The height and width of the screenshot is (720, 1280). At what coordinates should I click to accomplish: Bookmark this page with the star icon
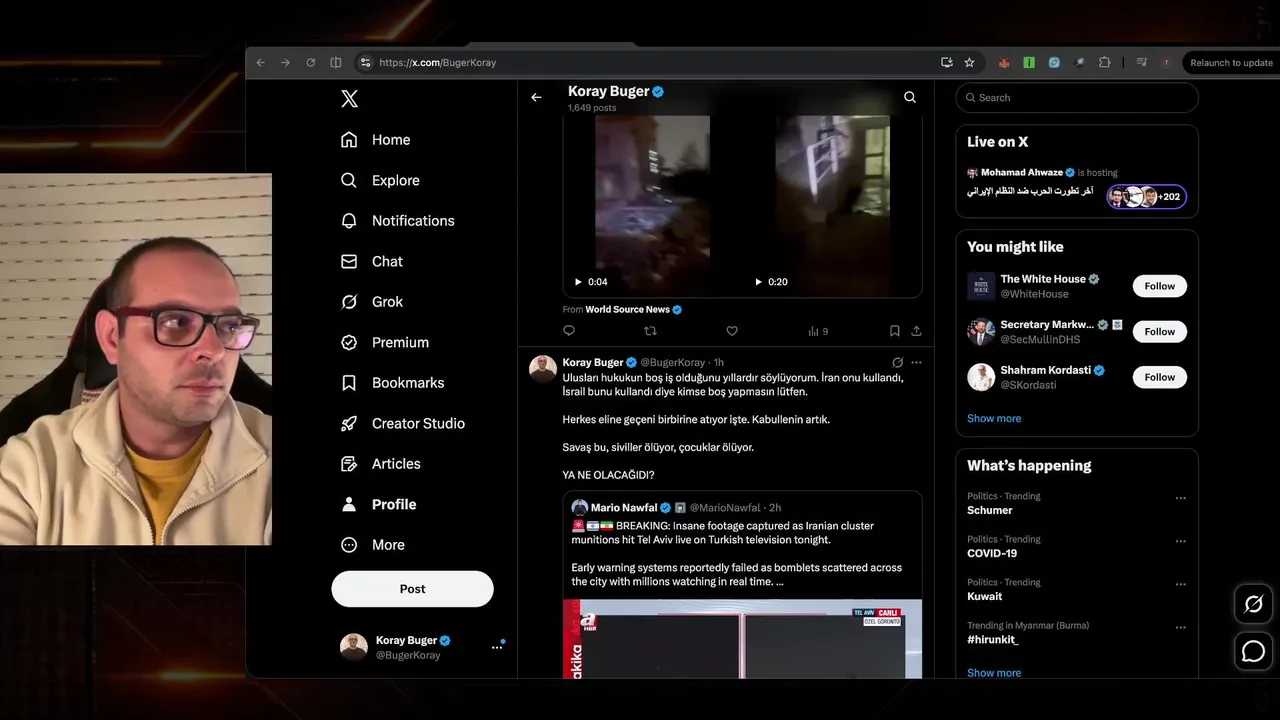pyautogui.click(x=969, y=62)
